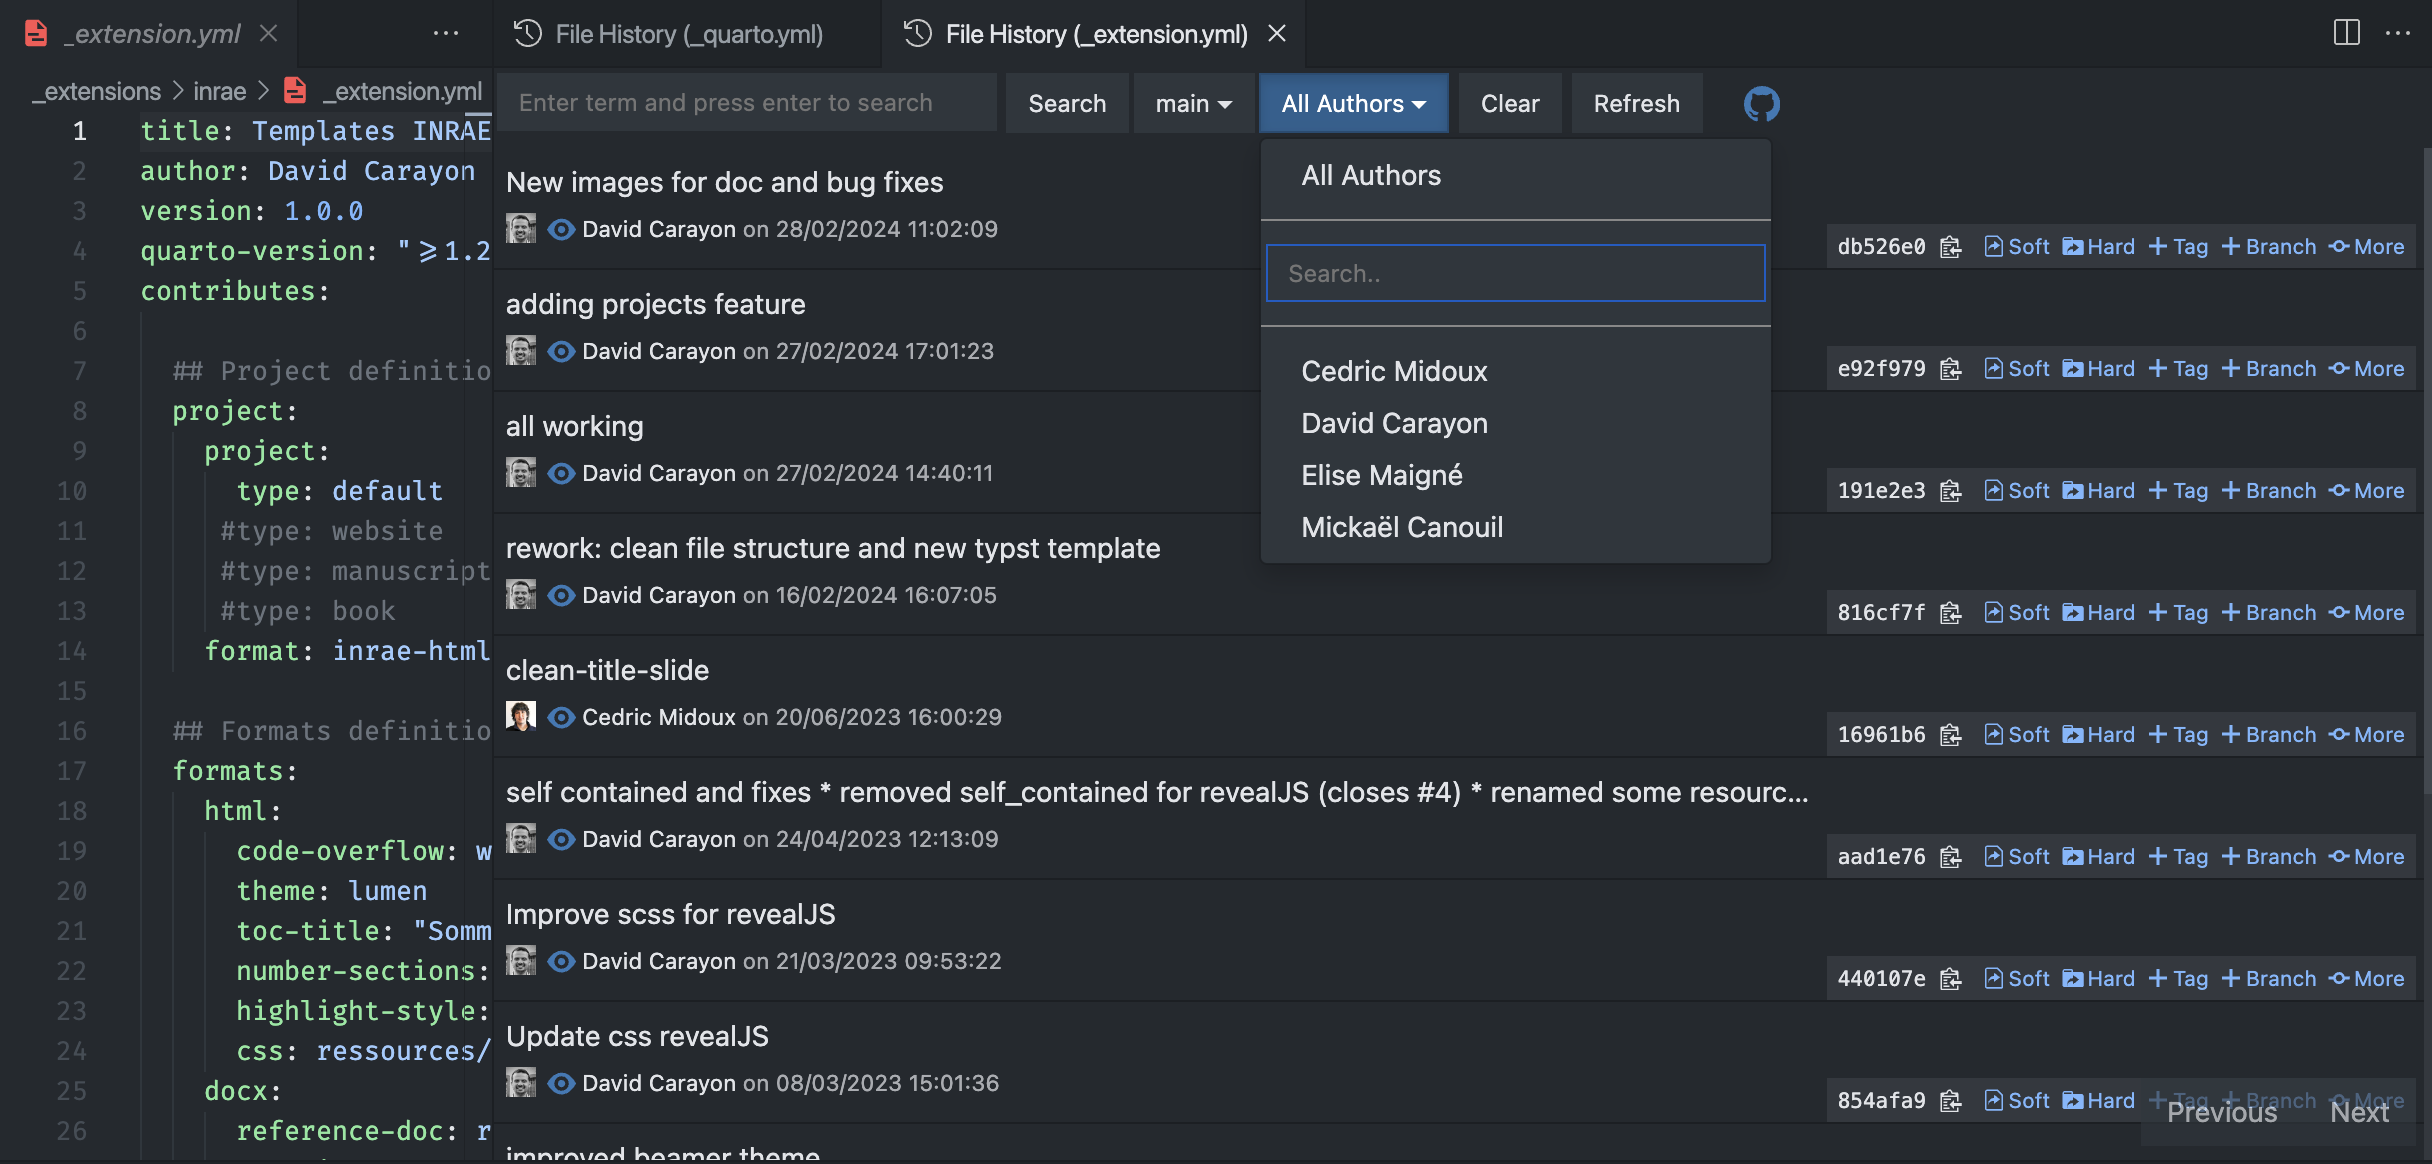The width and height of the screenshot is (2432, 1164).
Task: Toggle eye icon on 'Improve scss for revealJS'
Action: coord(561,961)
